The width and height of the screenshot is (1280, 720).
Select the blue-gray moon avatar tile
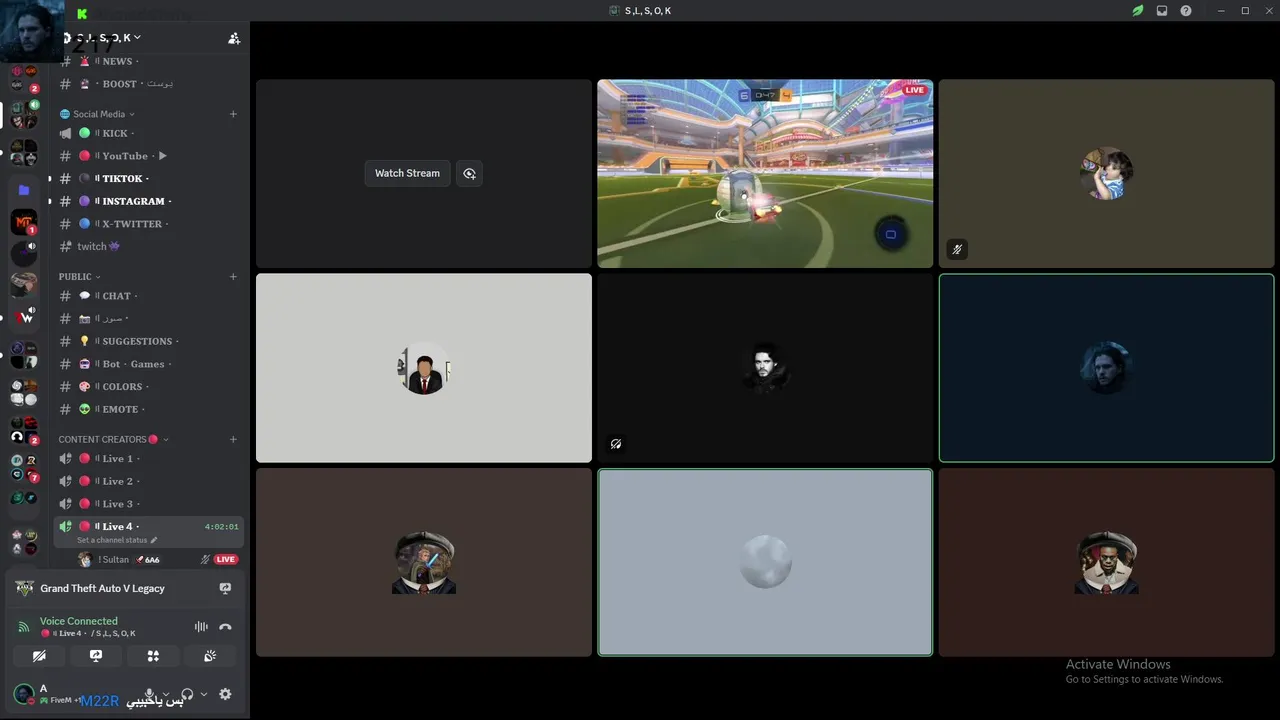pos(765,562)
